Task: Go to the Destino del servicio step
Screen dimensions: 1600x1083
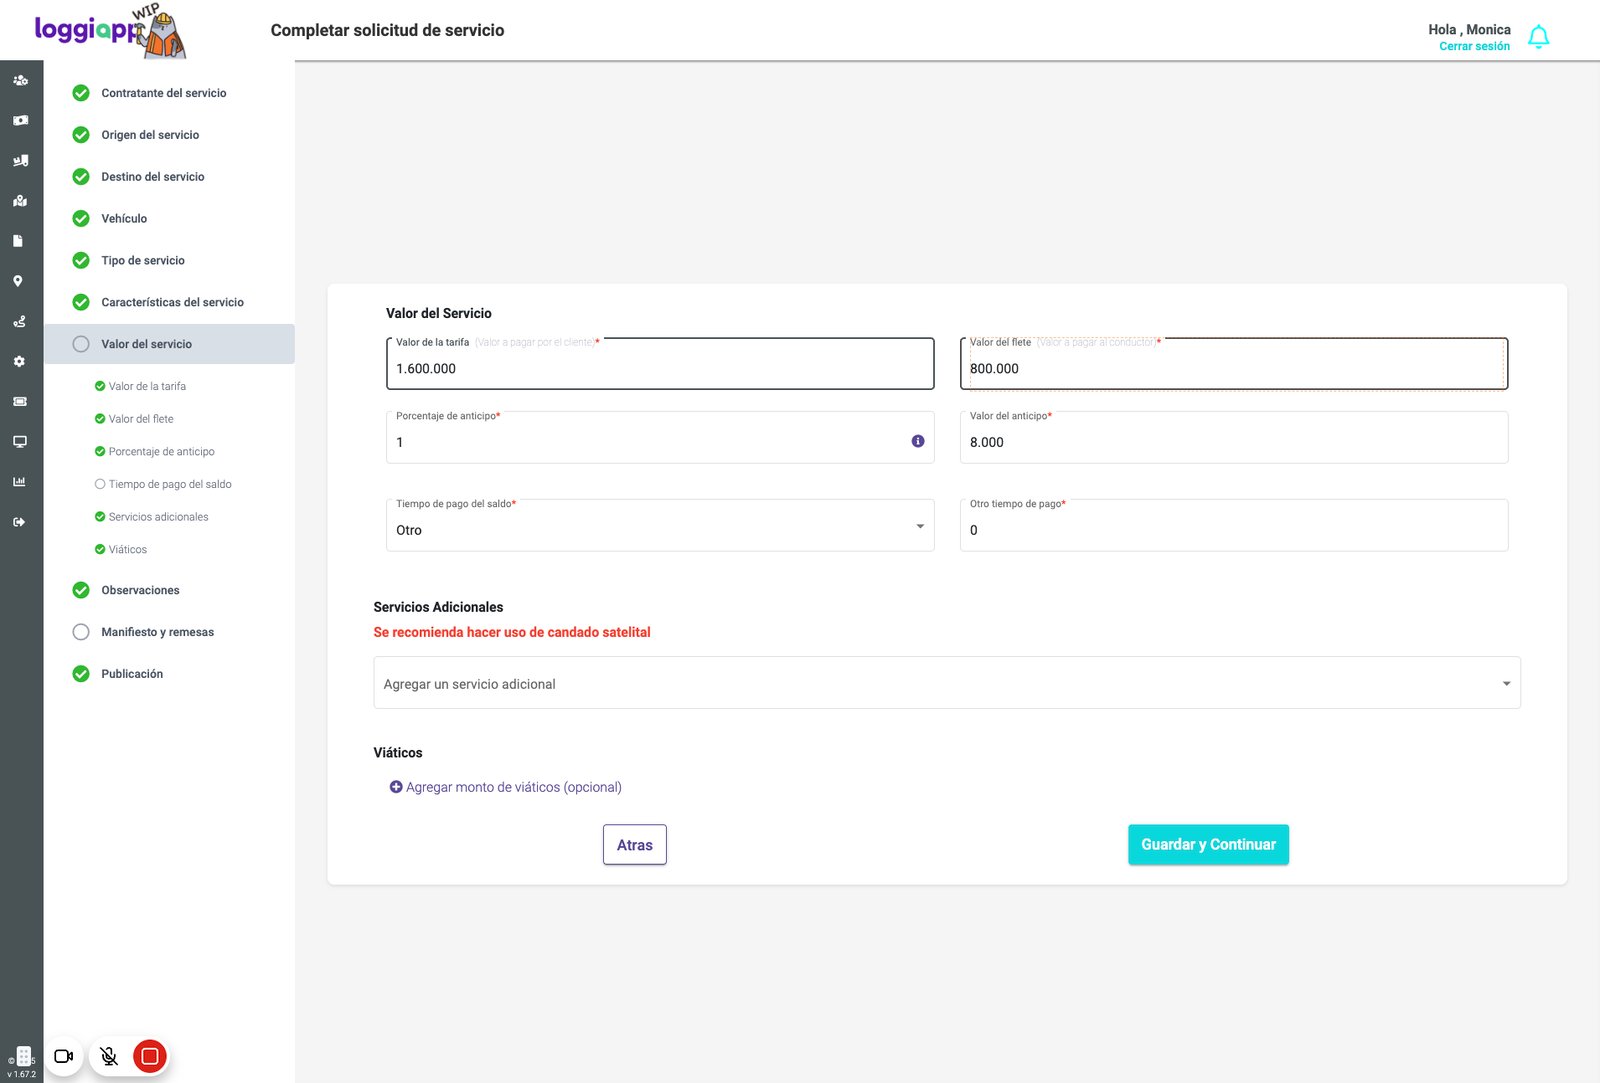Action: click(153, 177)
